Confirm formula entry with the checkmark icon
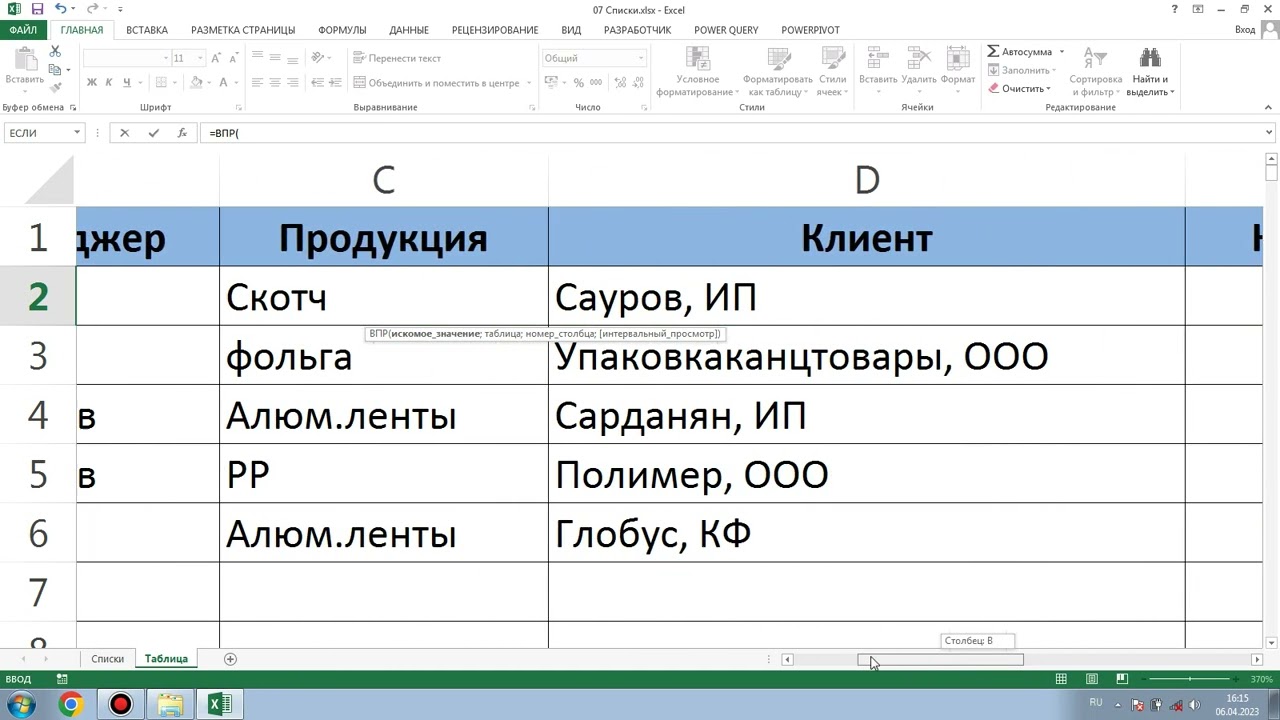The width and height of the screenshot is (1280, 720). pos(153,133)
